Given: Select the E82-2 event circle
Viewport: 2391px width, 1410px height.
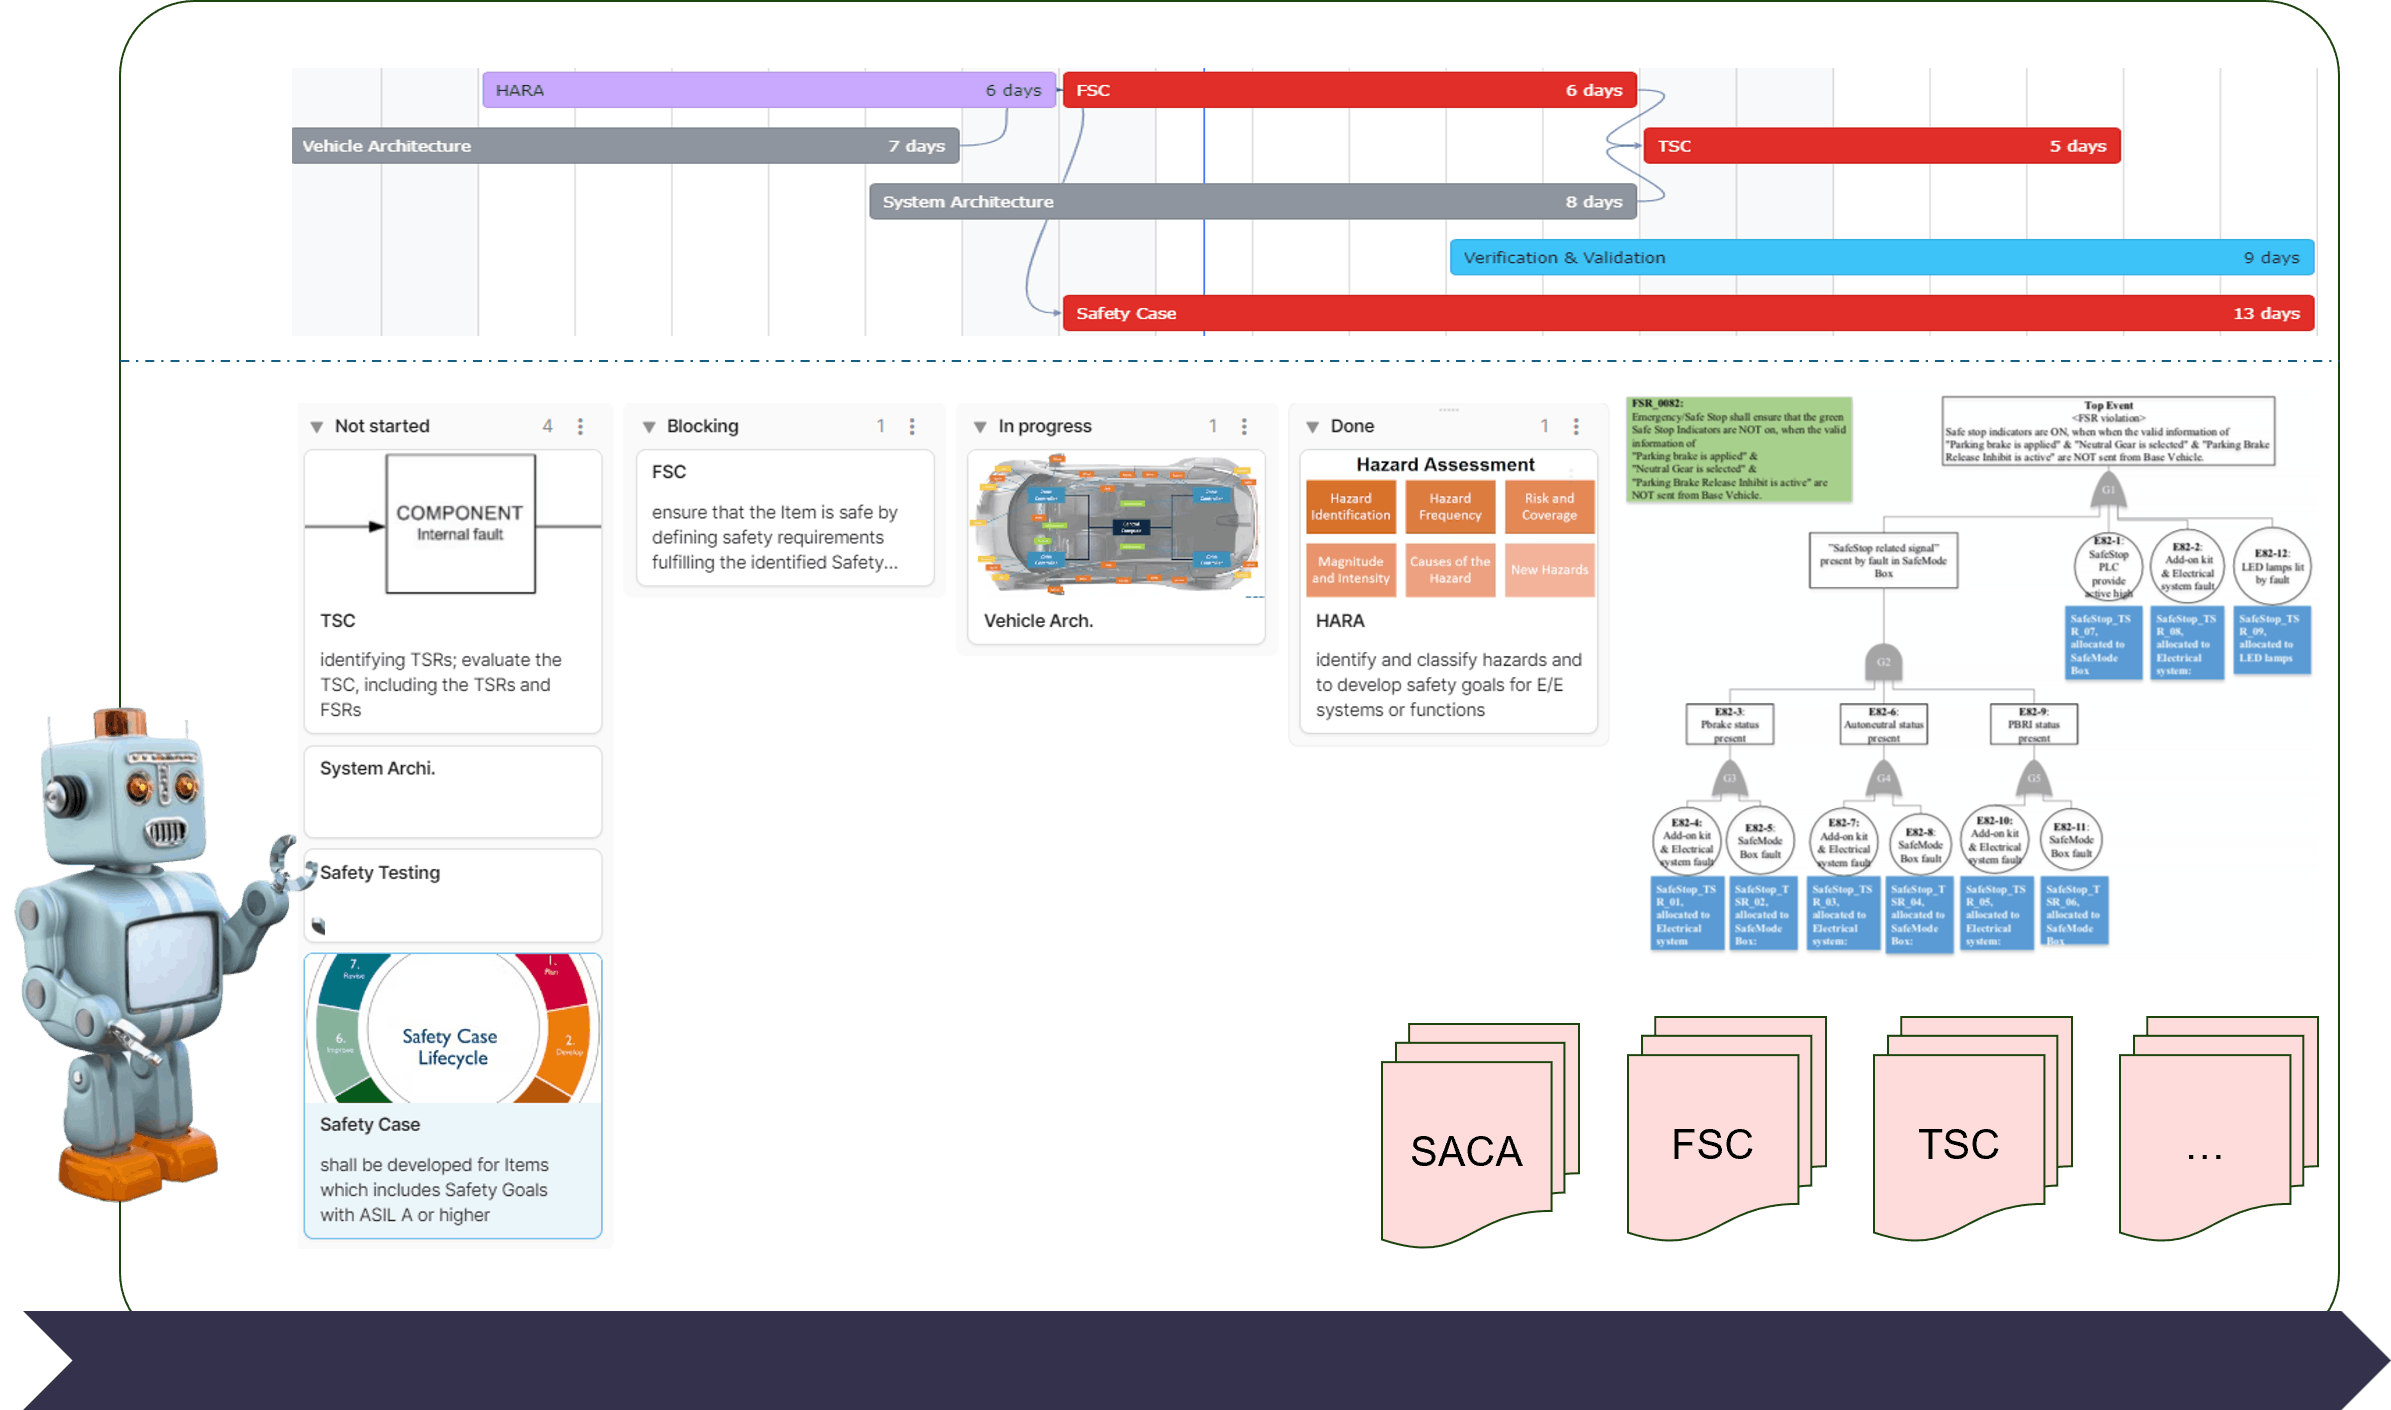Looking at the screenshot, I should click(x=2187, y=566).
